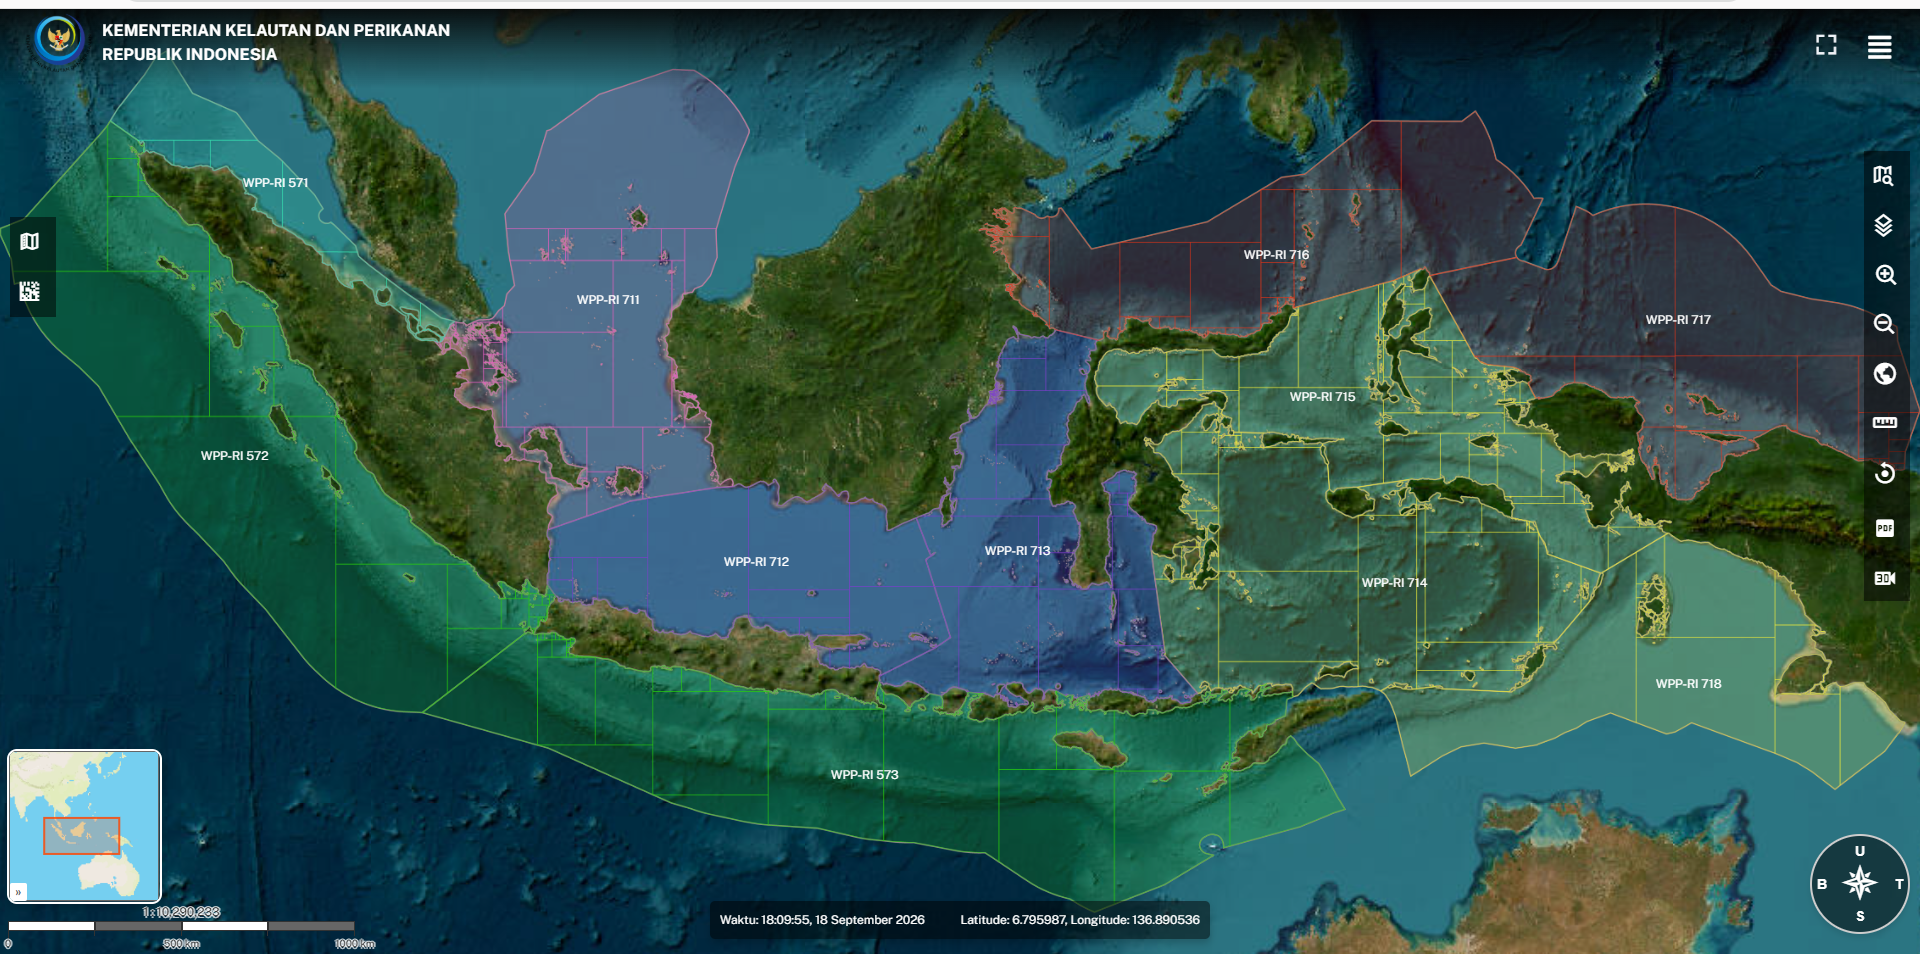Click the overview map thumbnail
The height and width of the screenshot is (954, 1920).
point(84,826)
